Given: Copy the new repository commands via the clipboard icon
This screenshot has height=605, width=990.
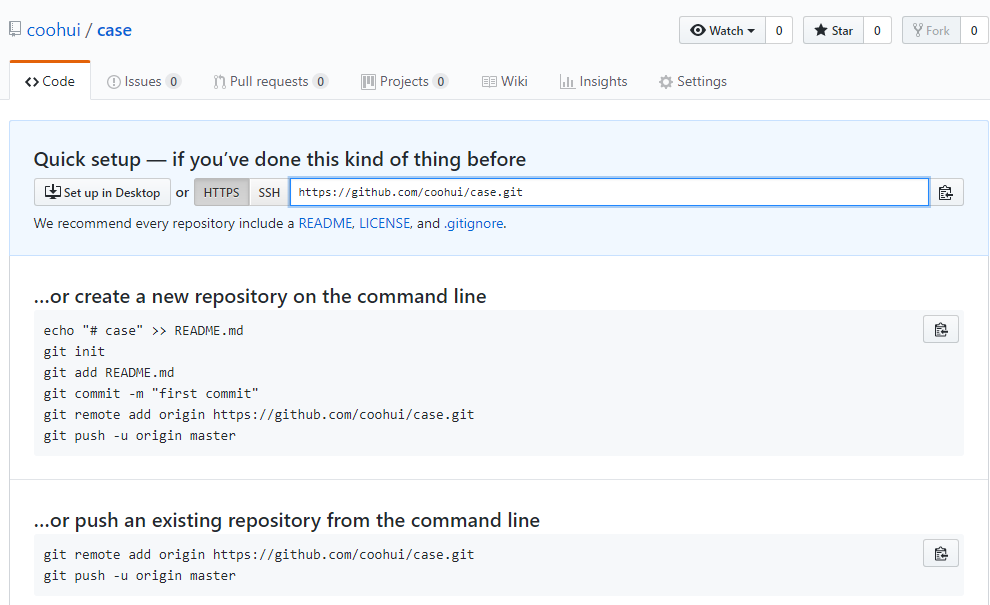Looking at the screenshot, I should click(x=941, y=329).
